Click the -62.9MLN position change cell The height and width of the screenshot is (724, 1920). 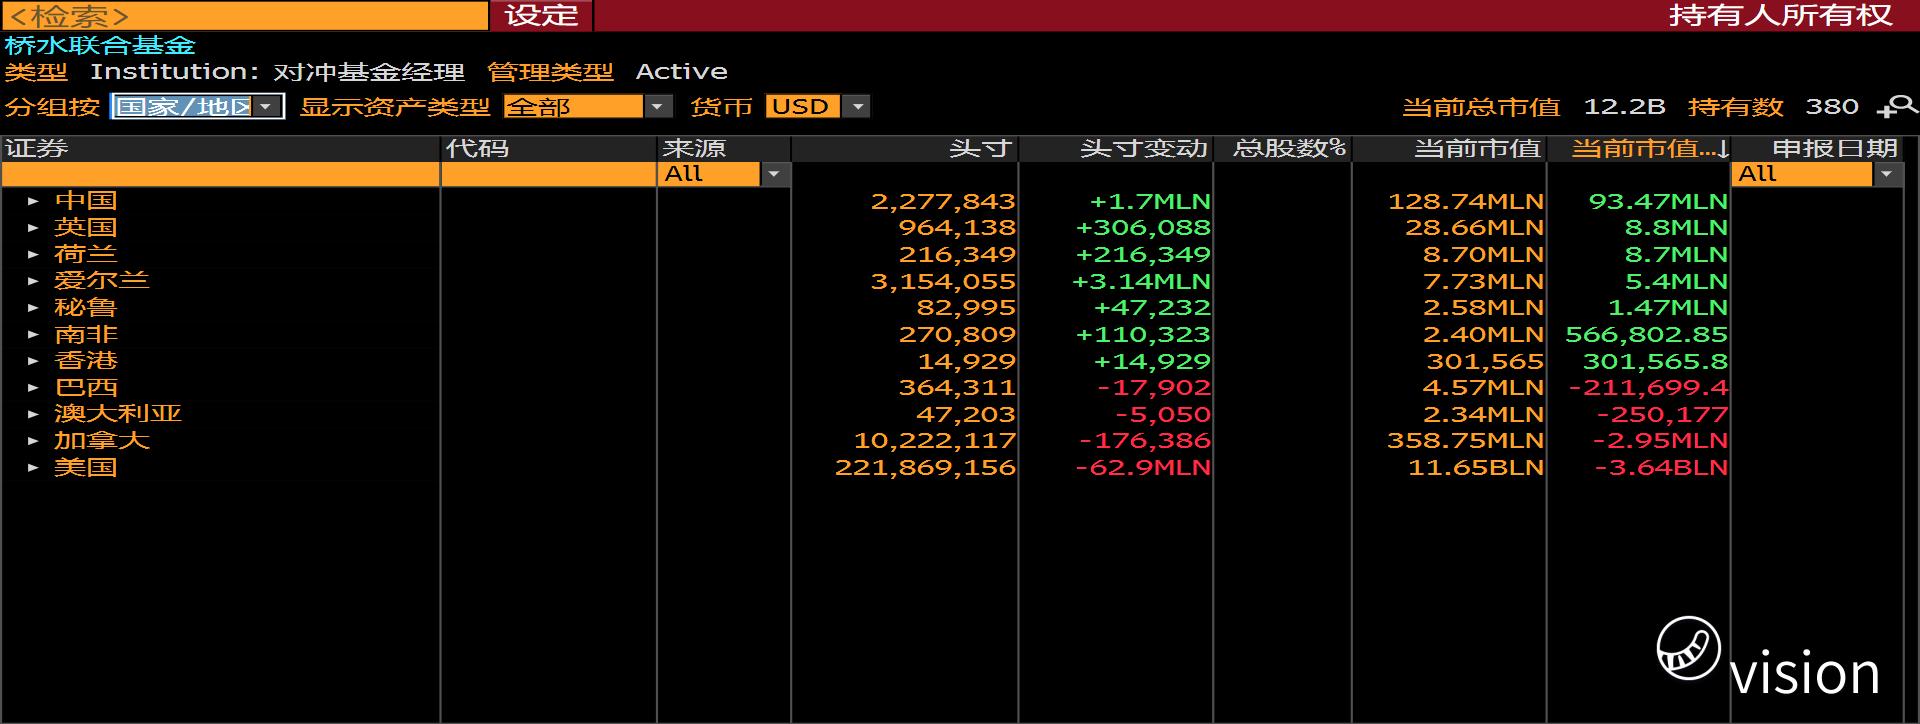[1143, 467]
